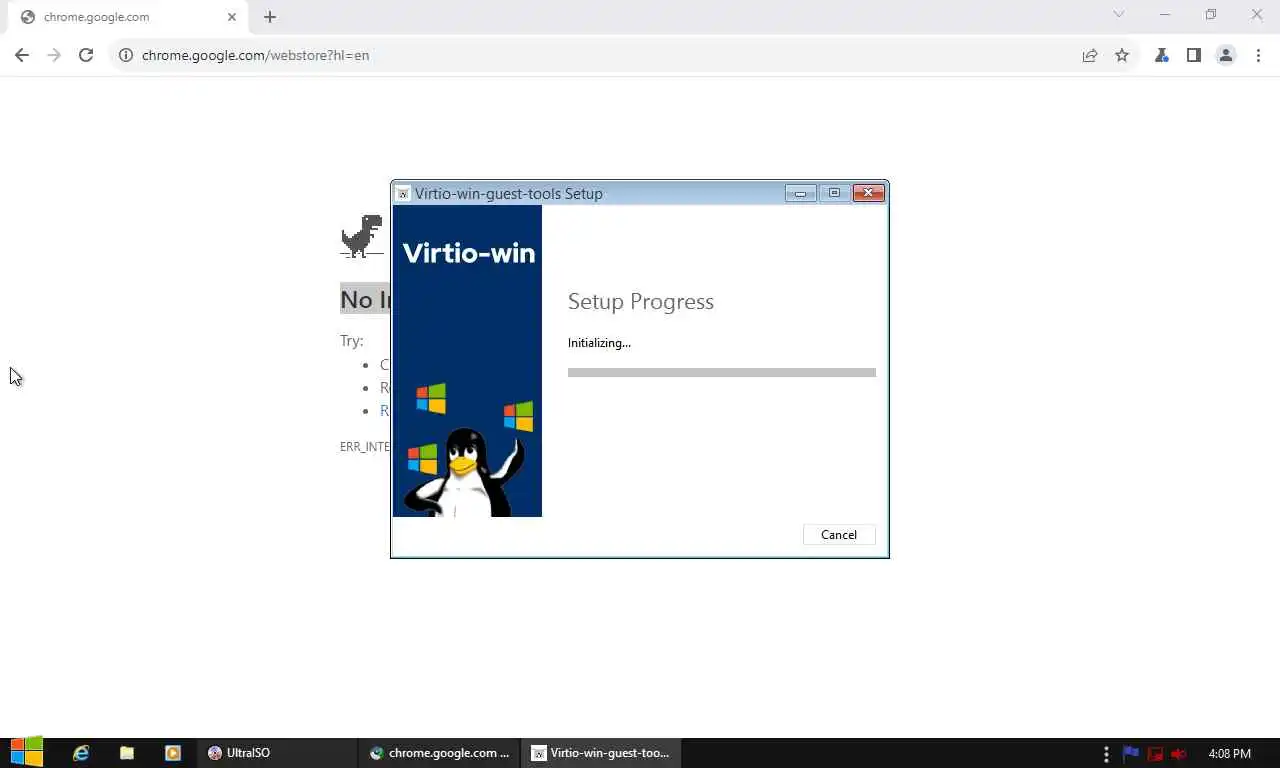Minimize the Virtio-win setup dialog
This screenshot has width=1280, height=768.
[x=800, y=193]
